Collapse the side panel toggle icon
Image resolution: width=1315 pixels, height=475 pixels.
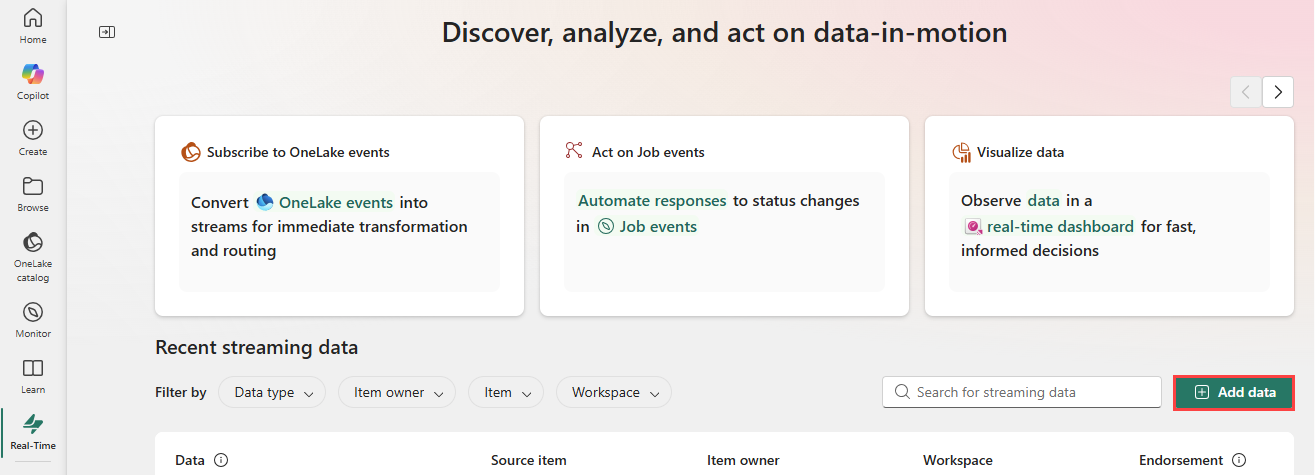click(x=107, y=32)
